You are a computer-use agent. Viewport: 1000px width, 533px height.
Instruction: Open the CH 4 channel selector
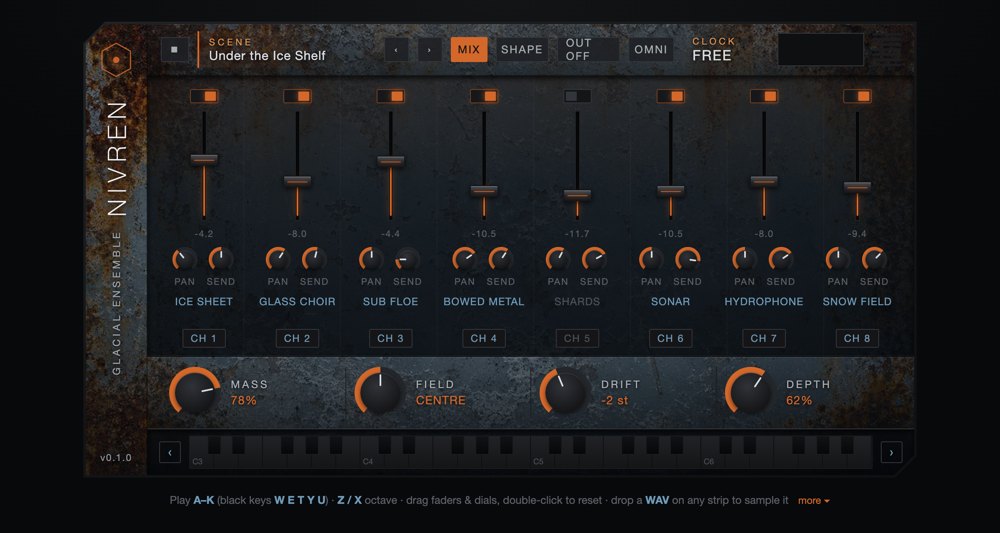point(484,339)
